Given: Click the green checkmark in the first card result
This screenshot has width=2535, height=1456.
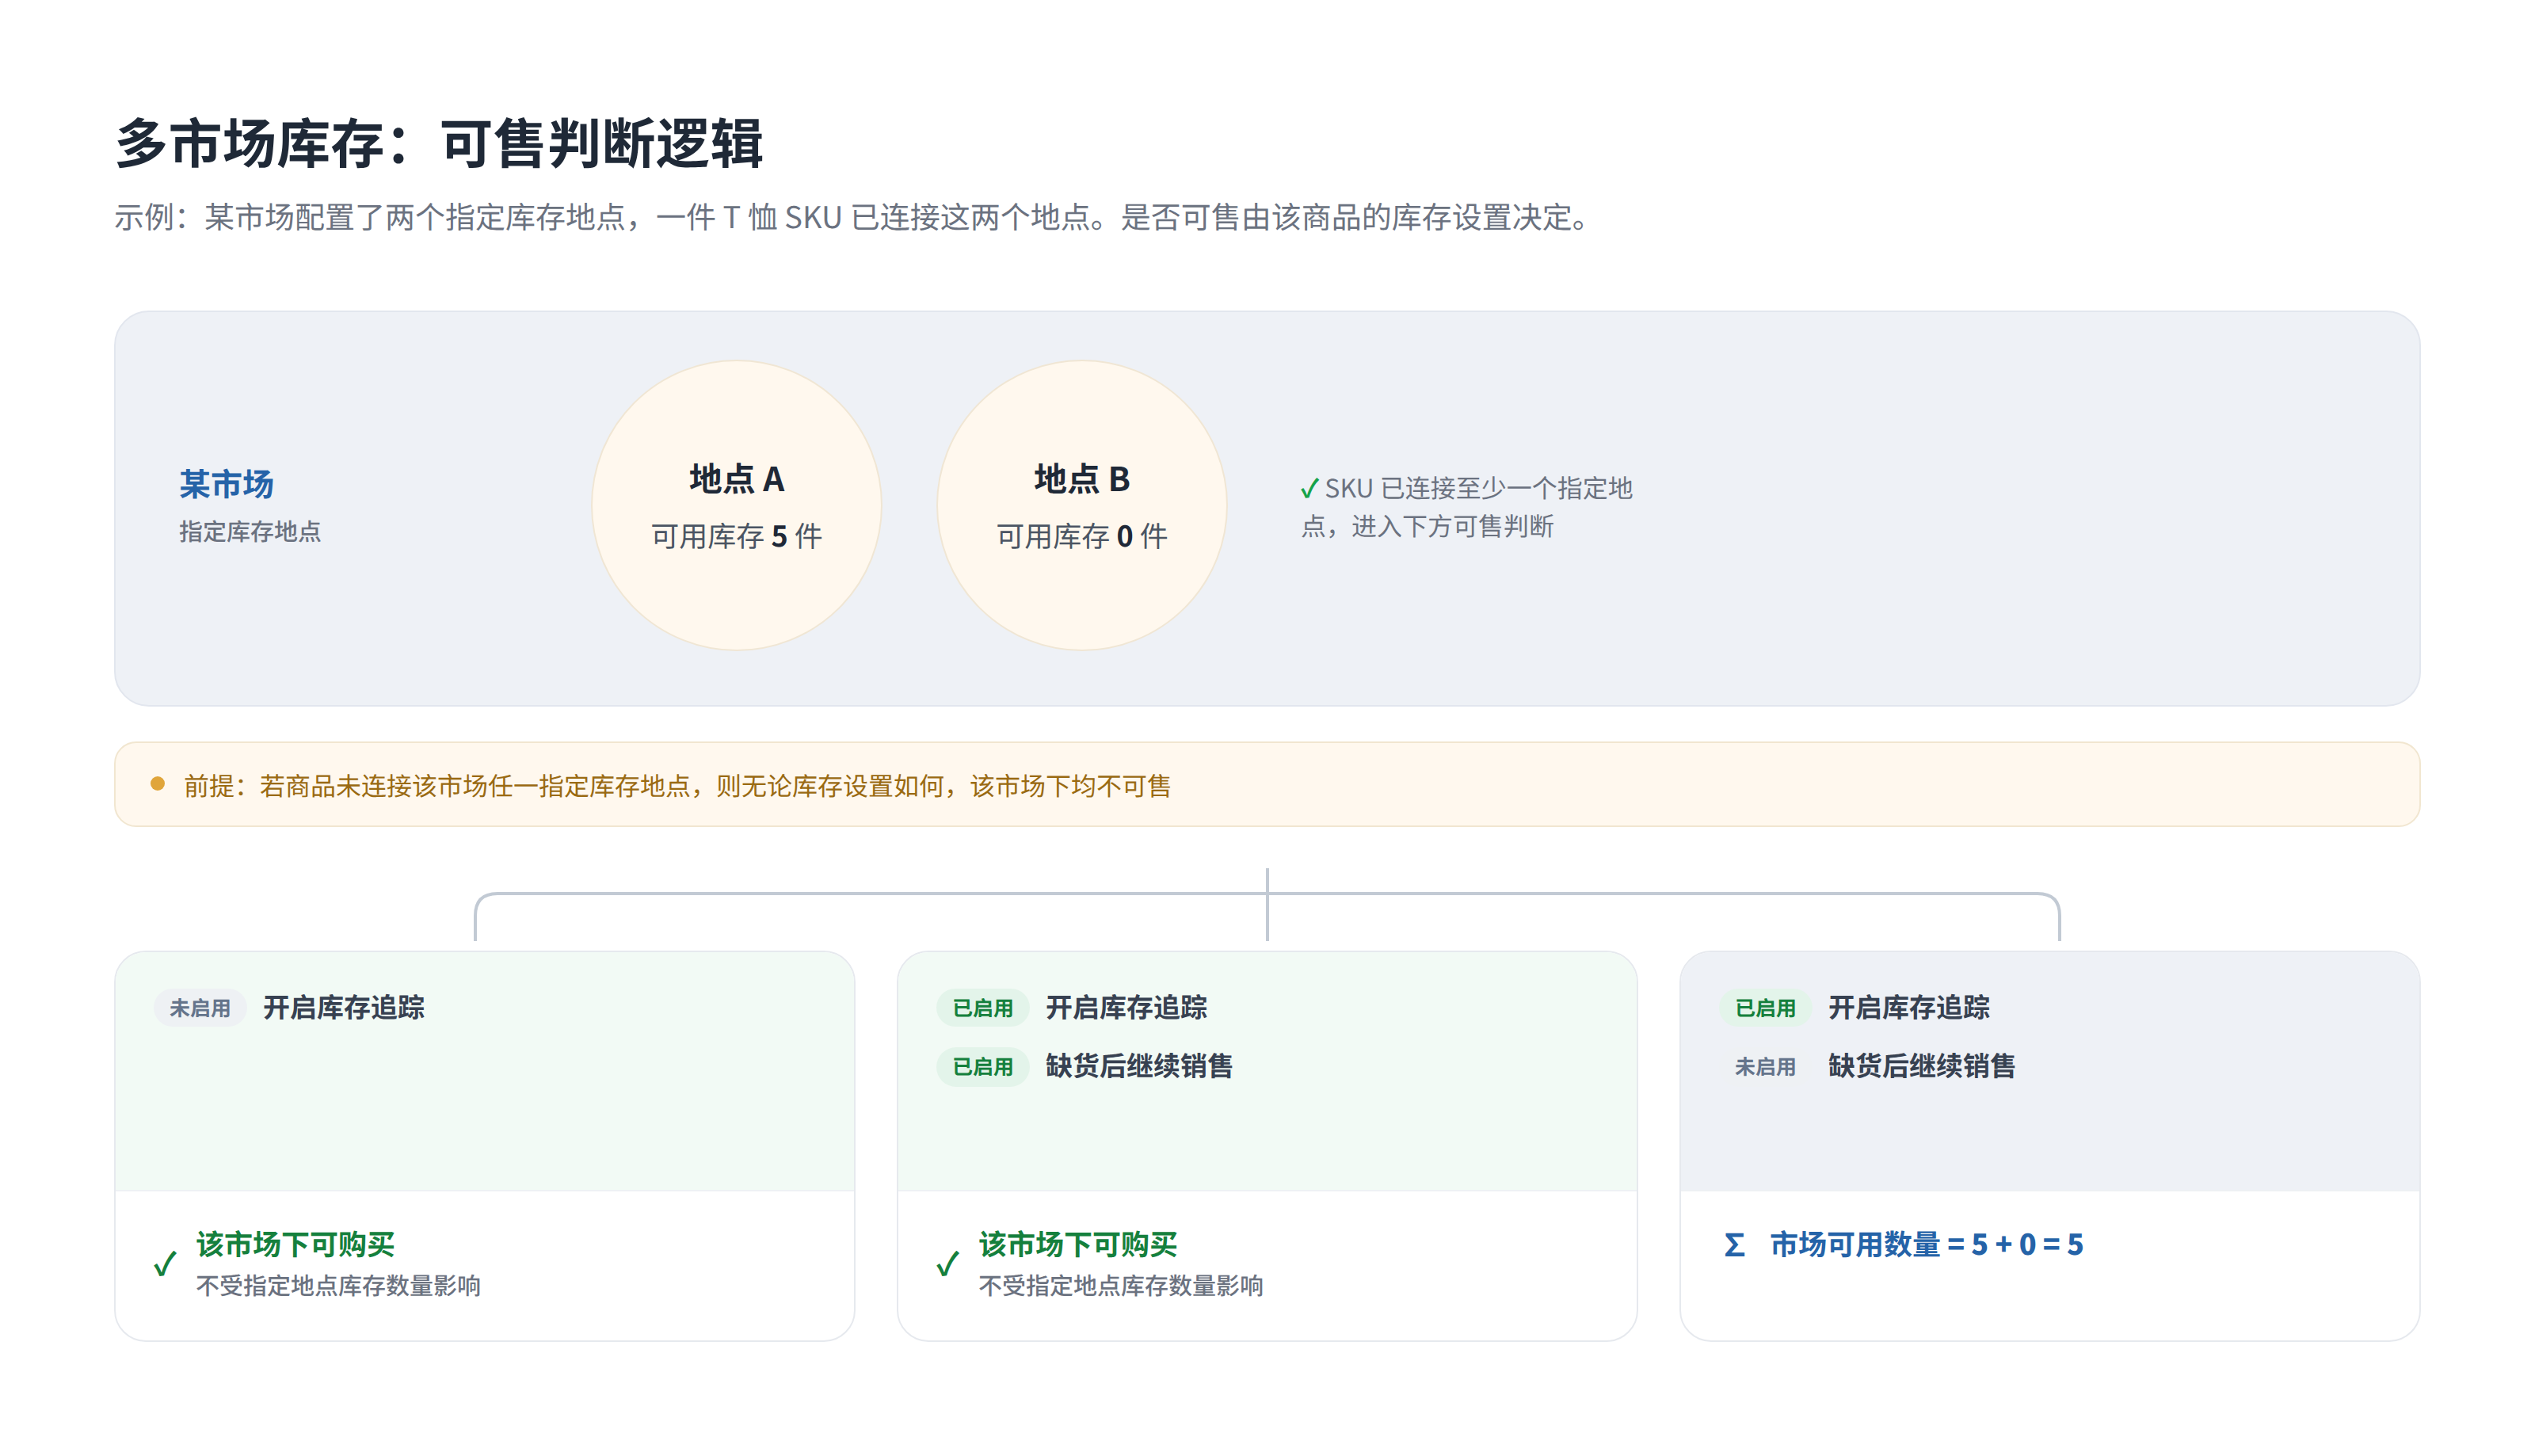Looking at the screenshot, I should [165, 1264].
